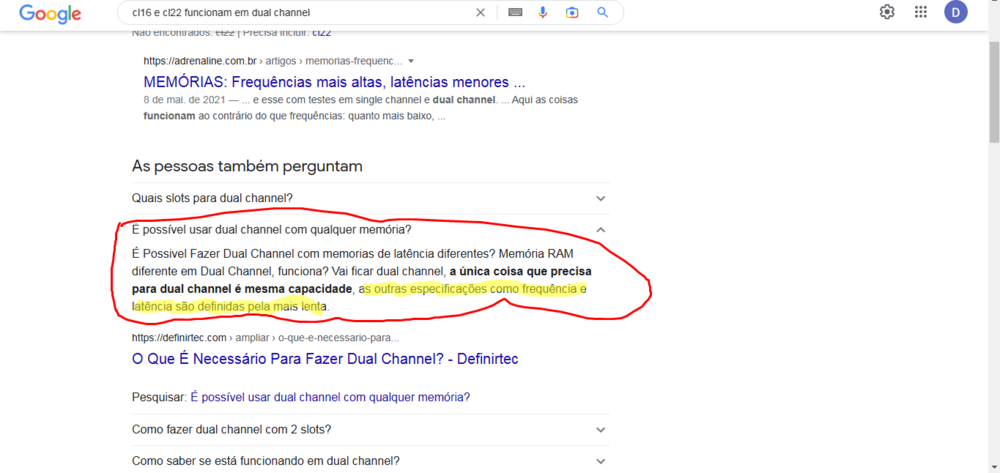Click inside the search query text field
This screenshot has width=1000, height=473.
[290, 12]
